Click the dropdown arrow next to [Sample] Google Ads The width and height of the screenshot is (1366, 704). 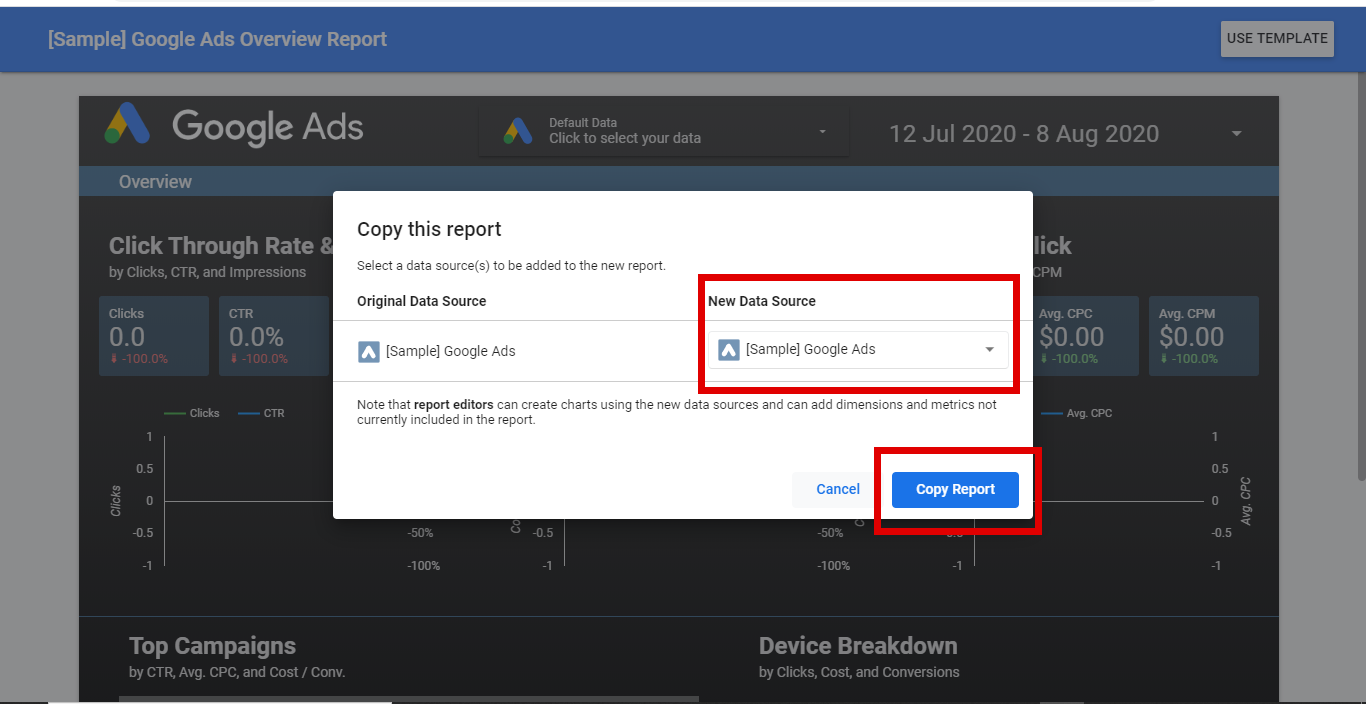tap(990, 350)
